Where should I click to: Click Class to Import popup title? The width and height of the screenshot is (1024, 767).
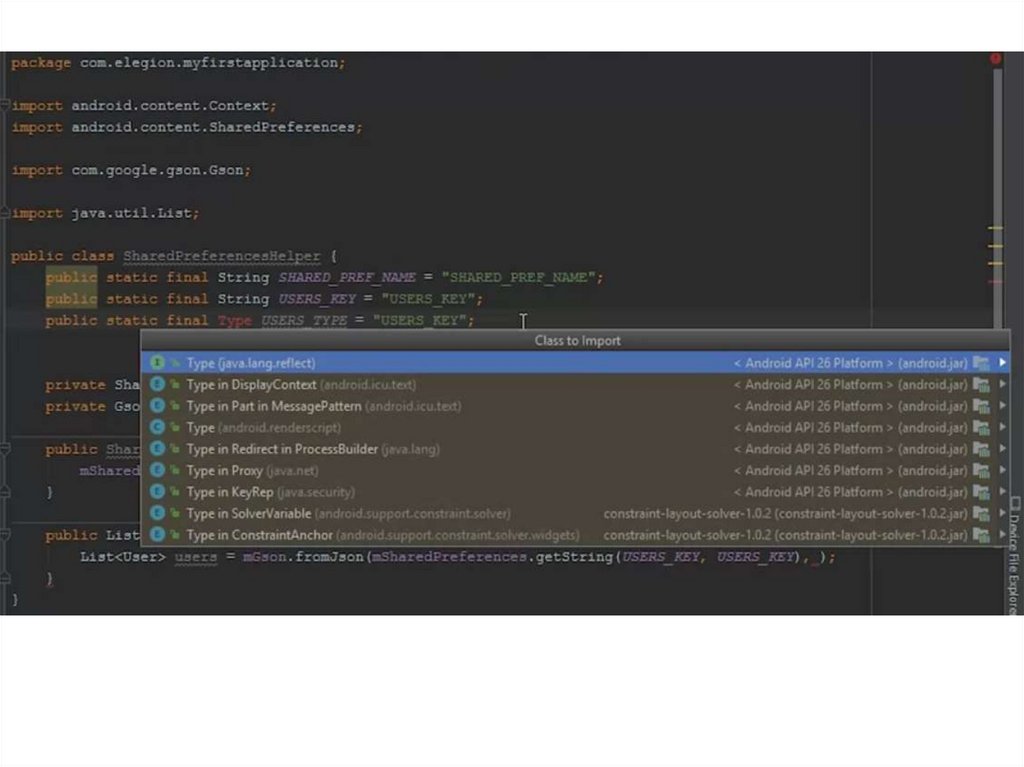tap(577, 340)
